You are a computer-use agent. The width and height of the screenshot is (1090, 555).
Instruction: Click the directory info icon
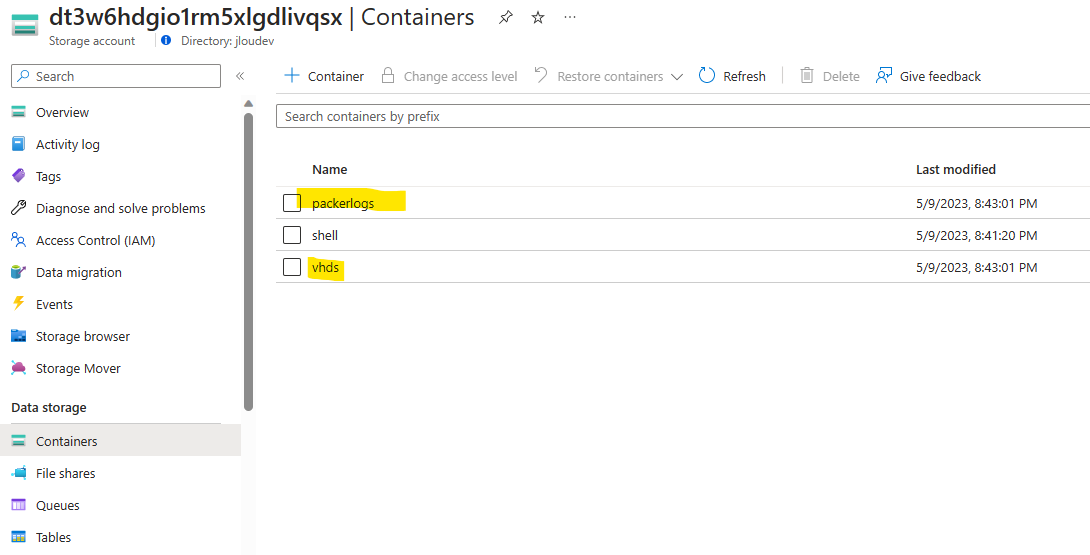tap(165, 40)
